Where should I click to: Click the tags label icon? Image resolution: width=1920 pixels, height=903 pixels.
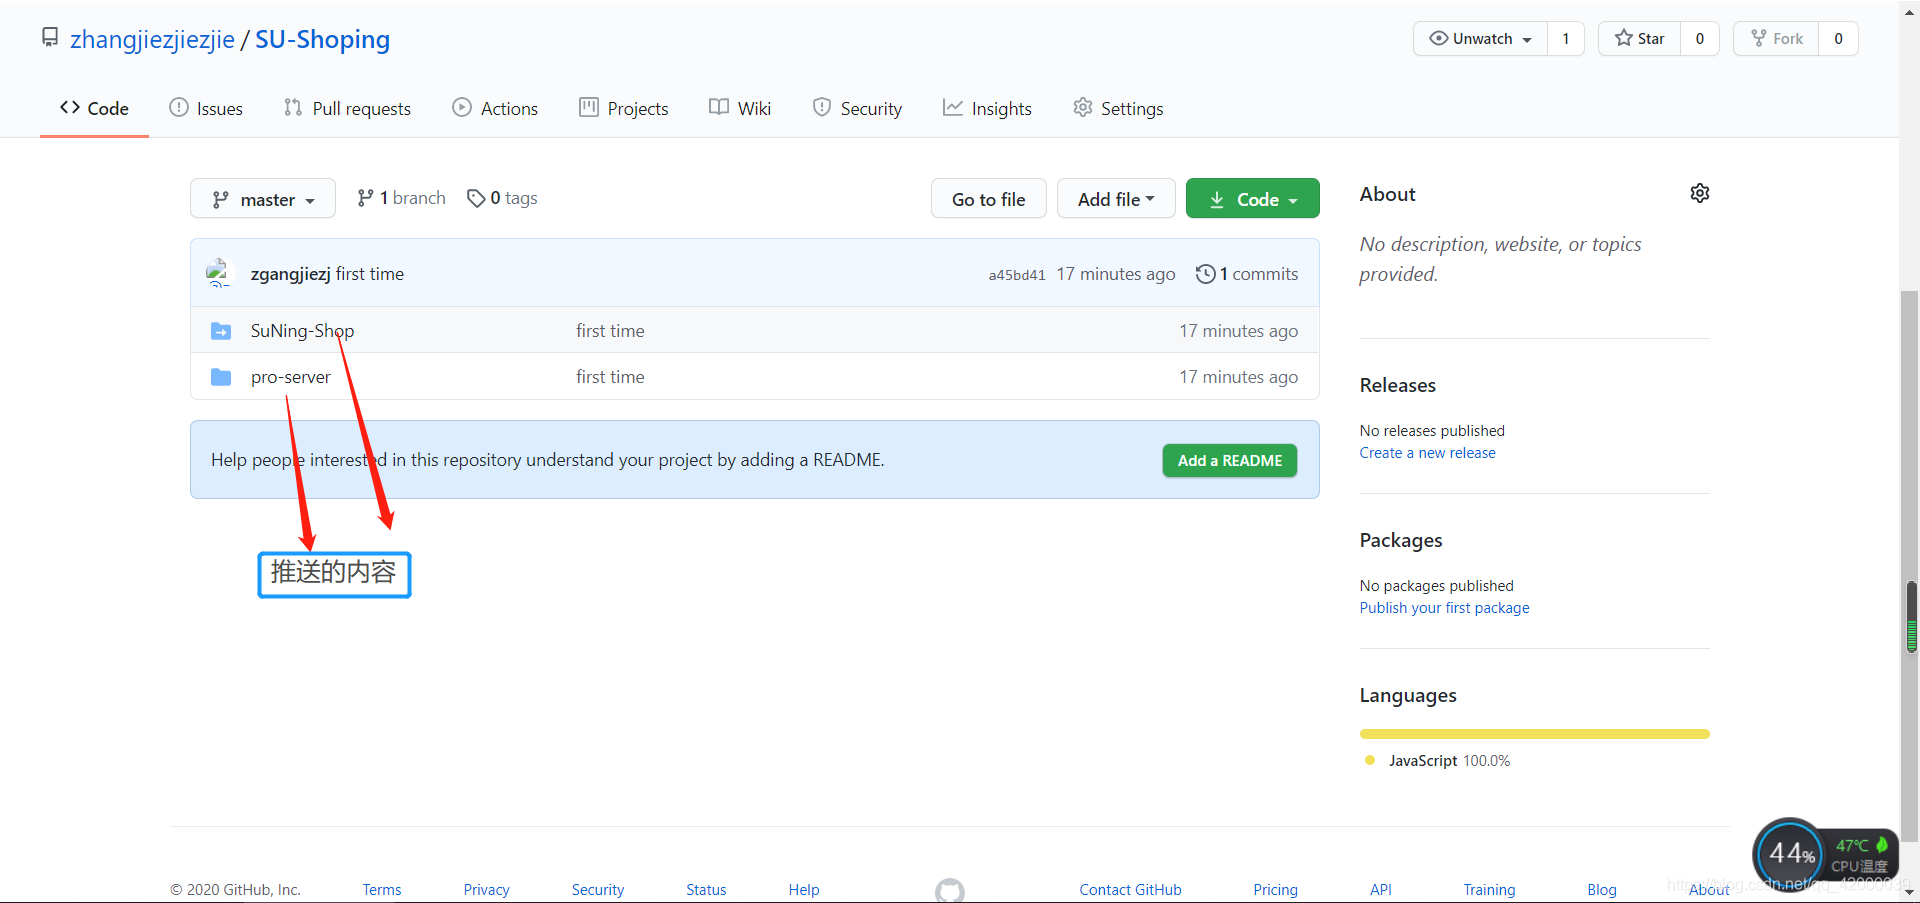pos(476,198)
